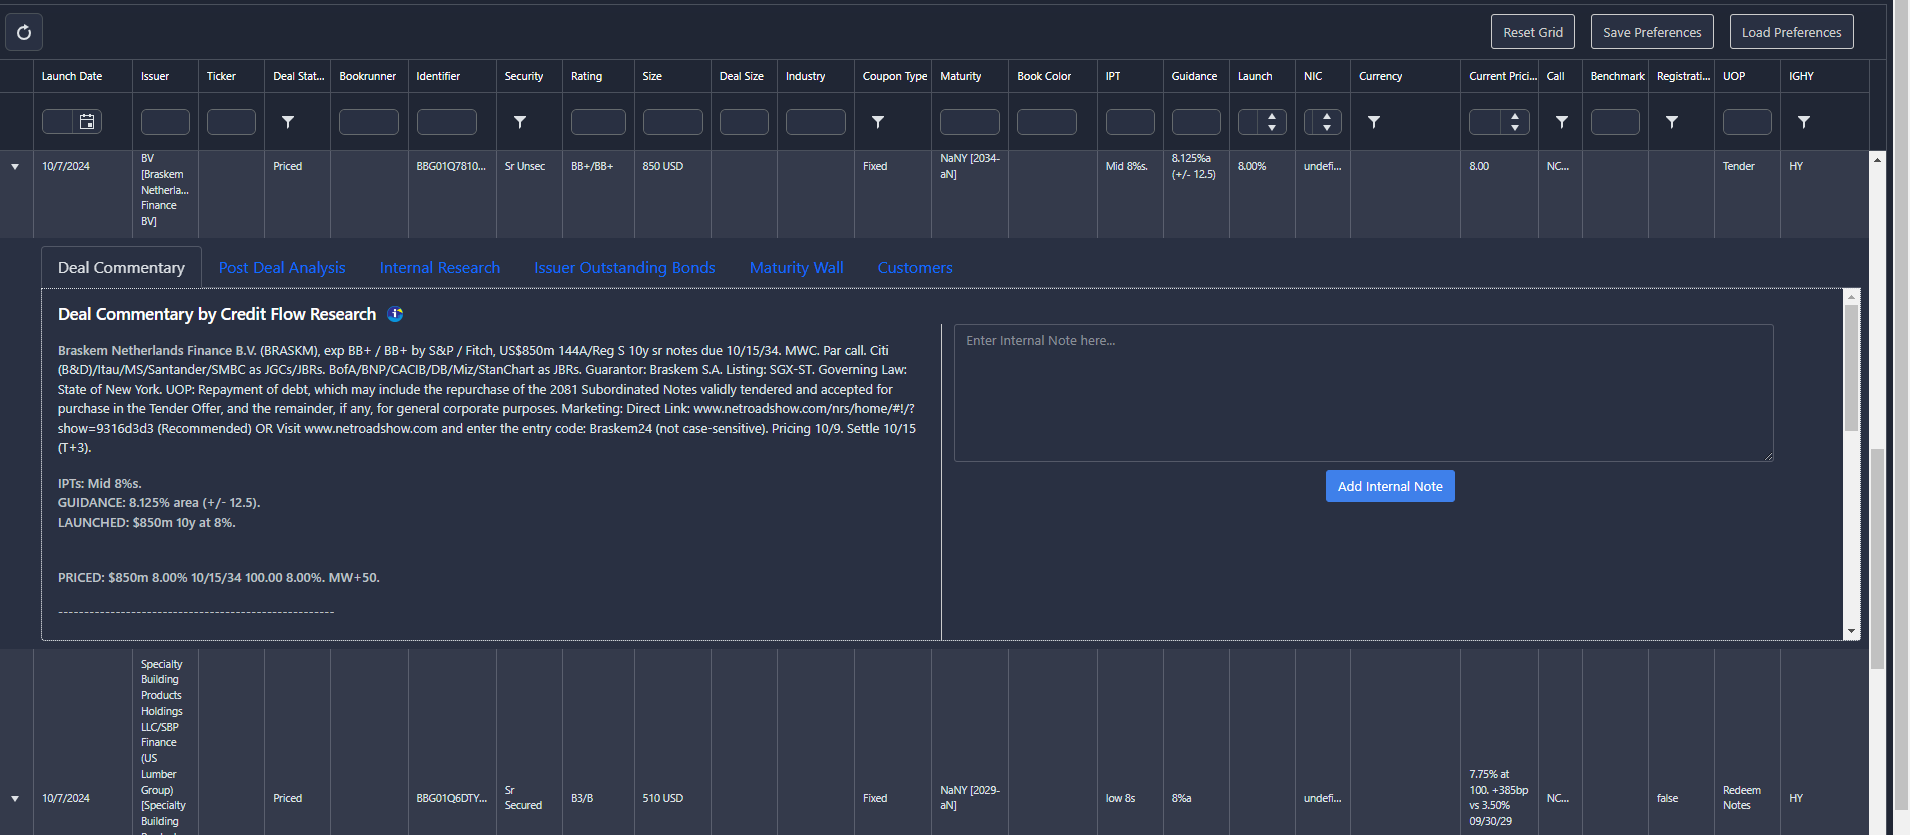Select the 'Redeem Notes' UOP cell
The height and width of the screenshot is (835, 1910).
[x=1742, y=798]
